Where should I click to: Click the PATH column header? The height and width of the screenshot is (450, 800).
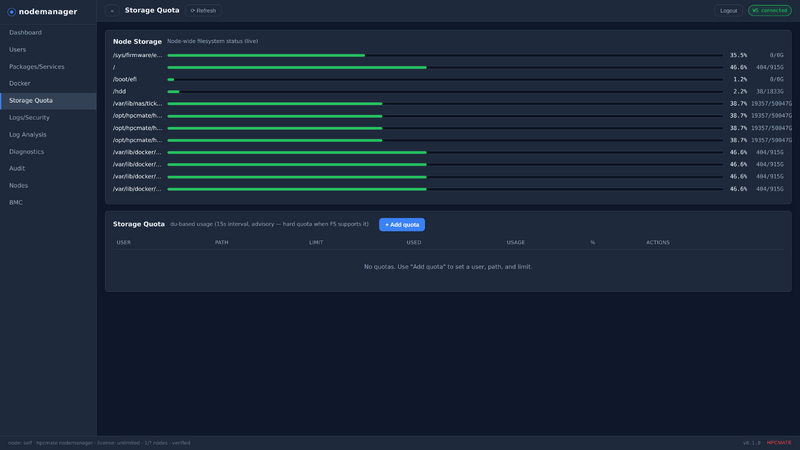pyautogui.click(x=221, y=242)
